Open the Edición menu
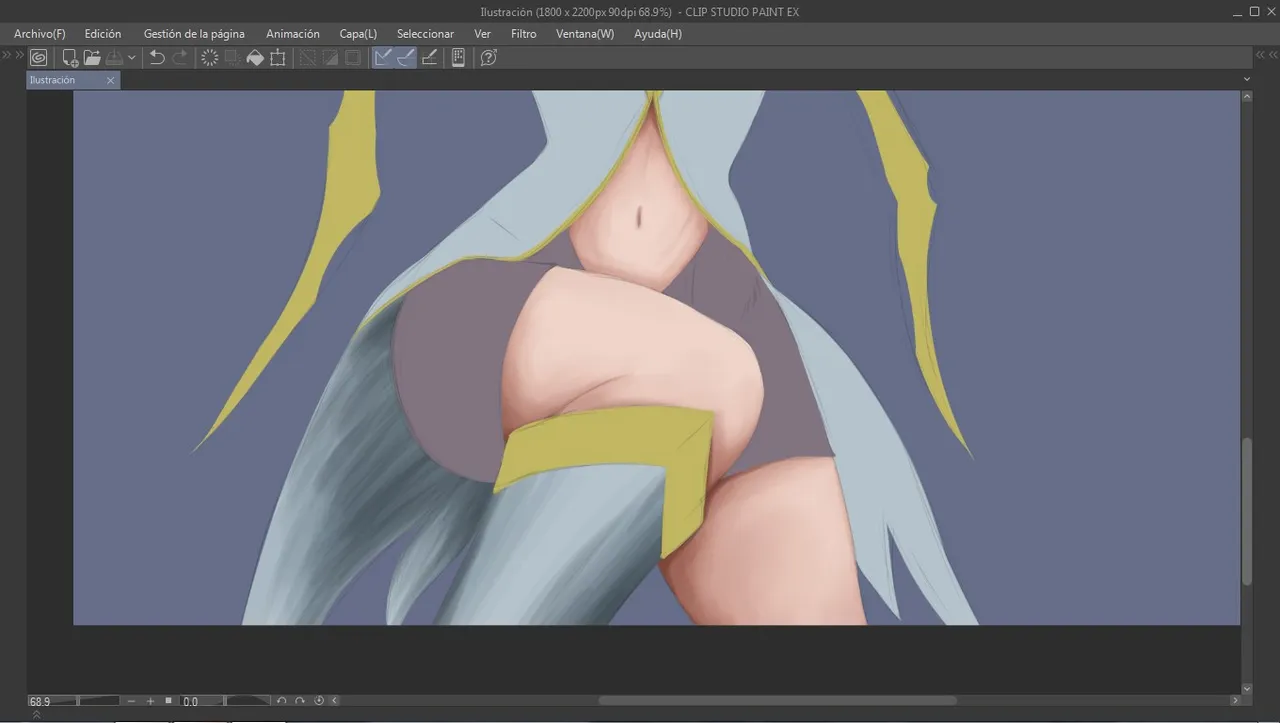1280x723 pixels. (x=103, y=34)
